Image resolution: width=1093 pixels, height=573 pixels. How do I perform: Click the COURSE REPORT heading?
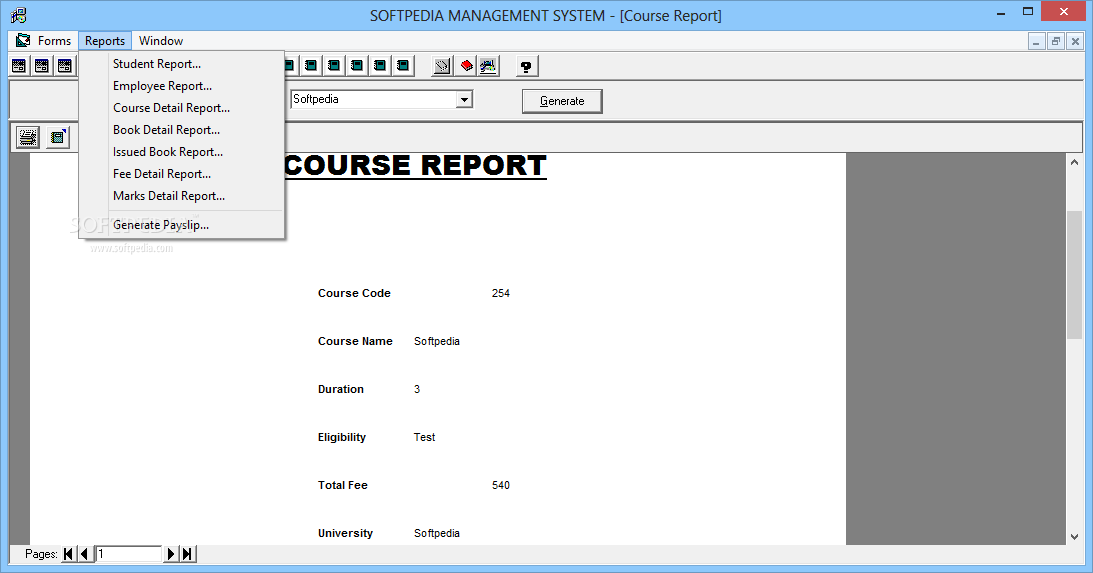pyautogui.click(x=415, y=166)
